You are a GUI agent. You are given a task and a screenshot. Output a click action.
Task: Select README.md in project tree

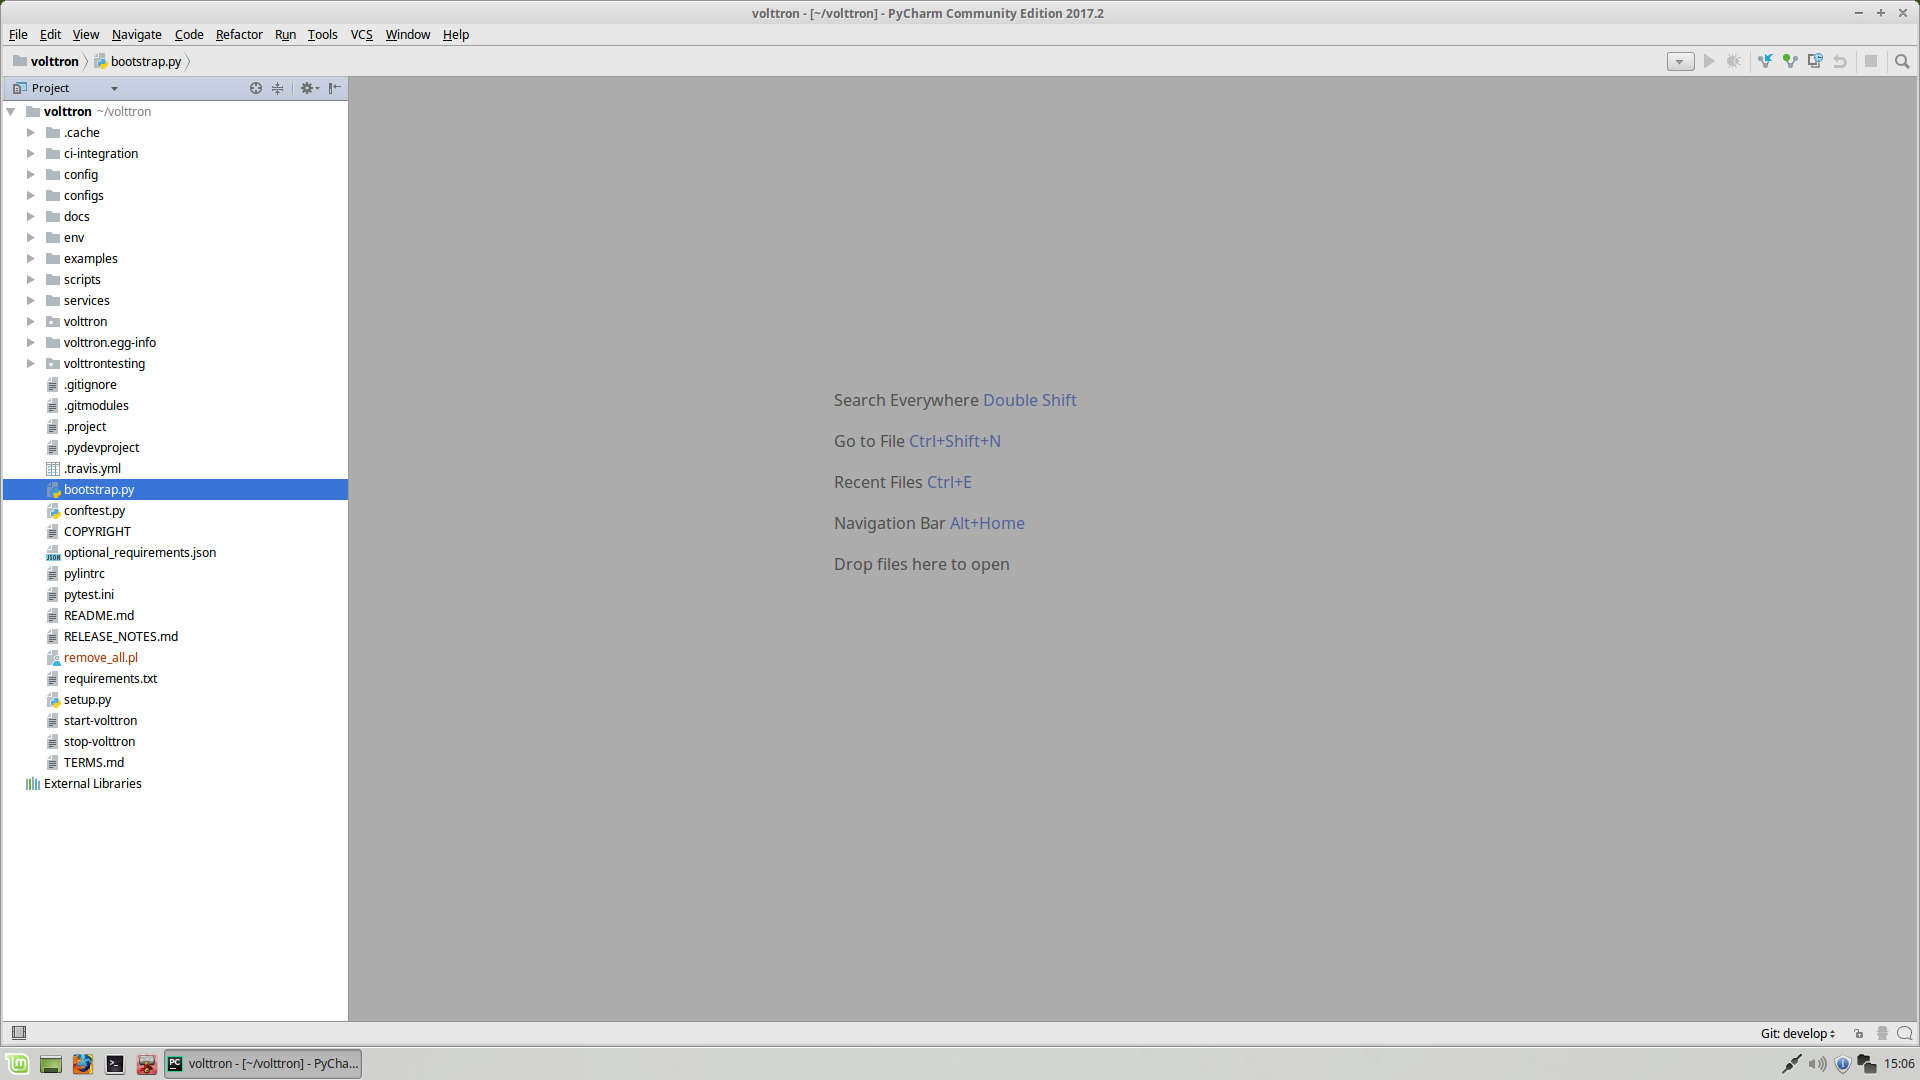pos(99,616)
